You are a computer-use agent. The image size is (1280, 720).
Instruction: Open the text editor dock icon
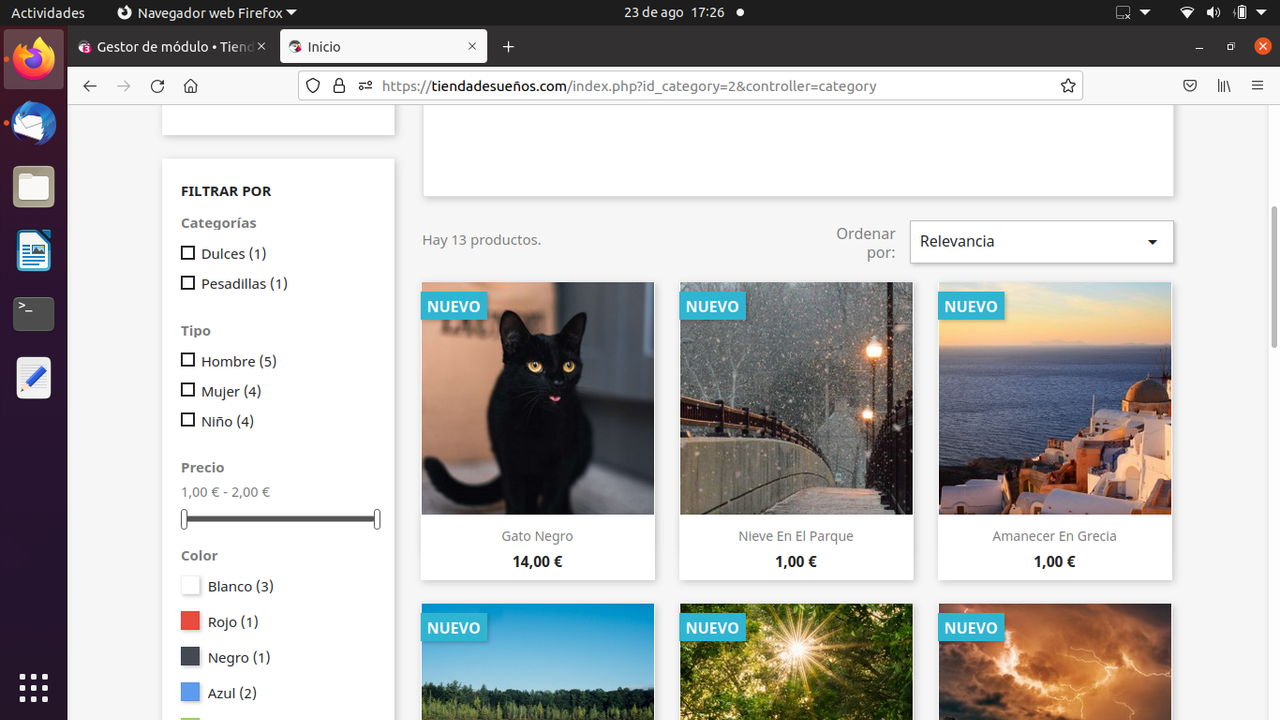(34, 378)
